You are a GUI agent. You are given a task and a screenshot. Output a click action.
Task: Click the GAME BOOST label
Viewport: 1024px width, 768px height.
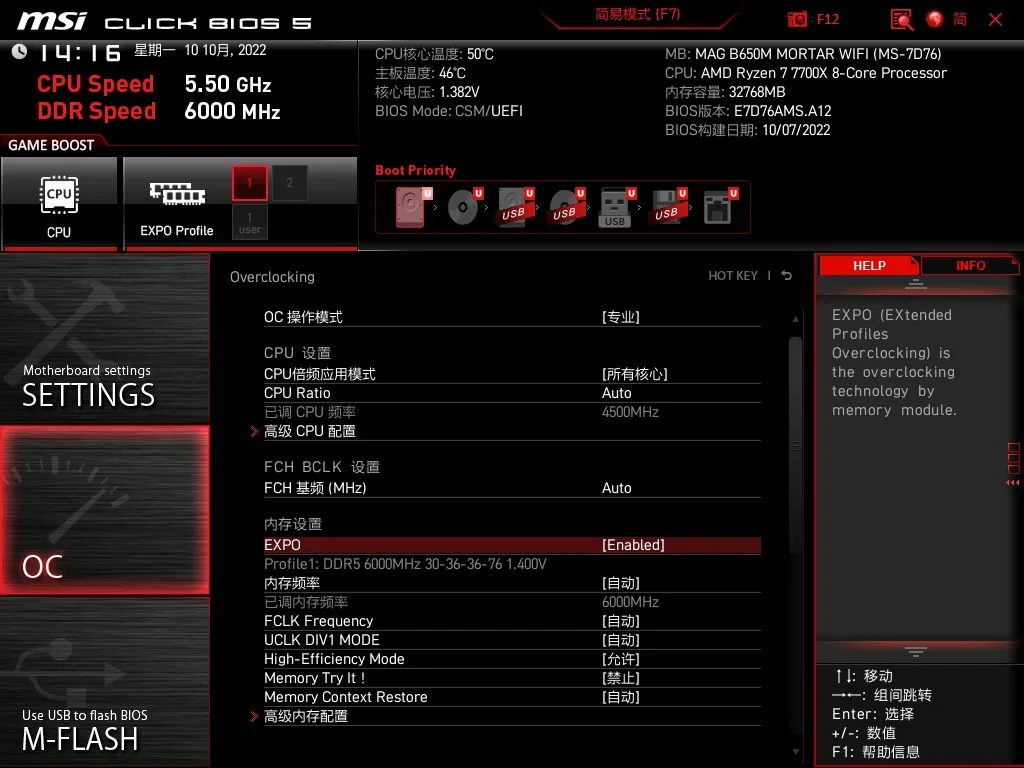pyautogui.click(x=51, y=145)
